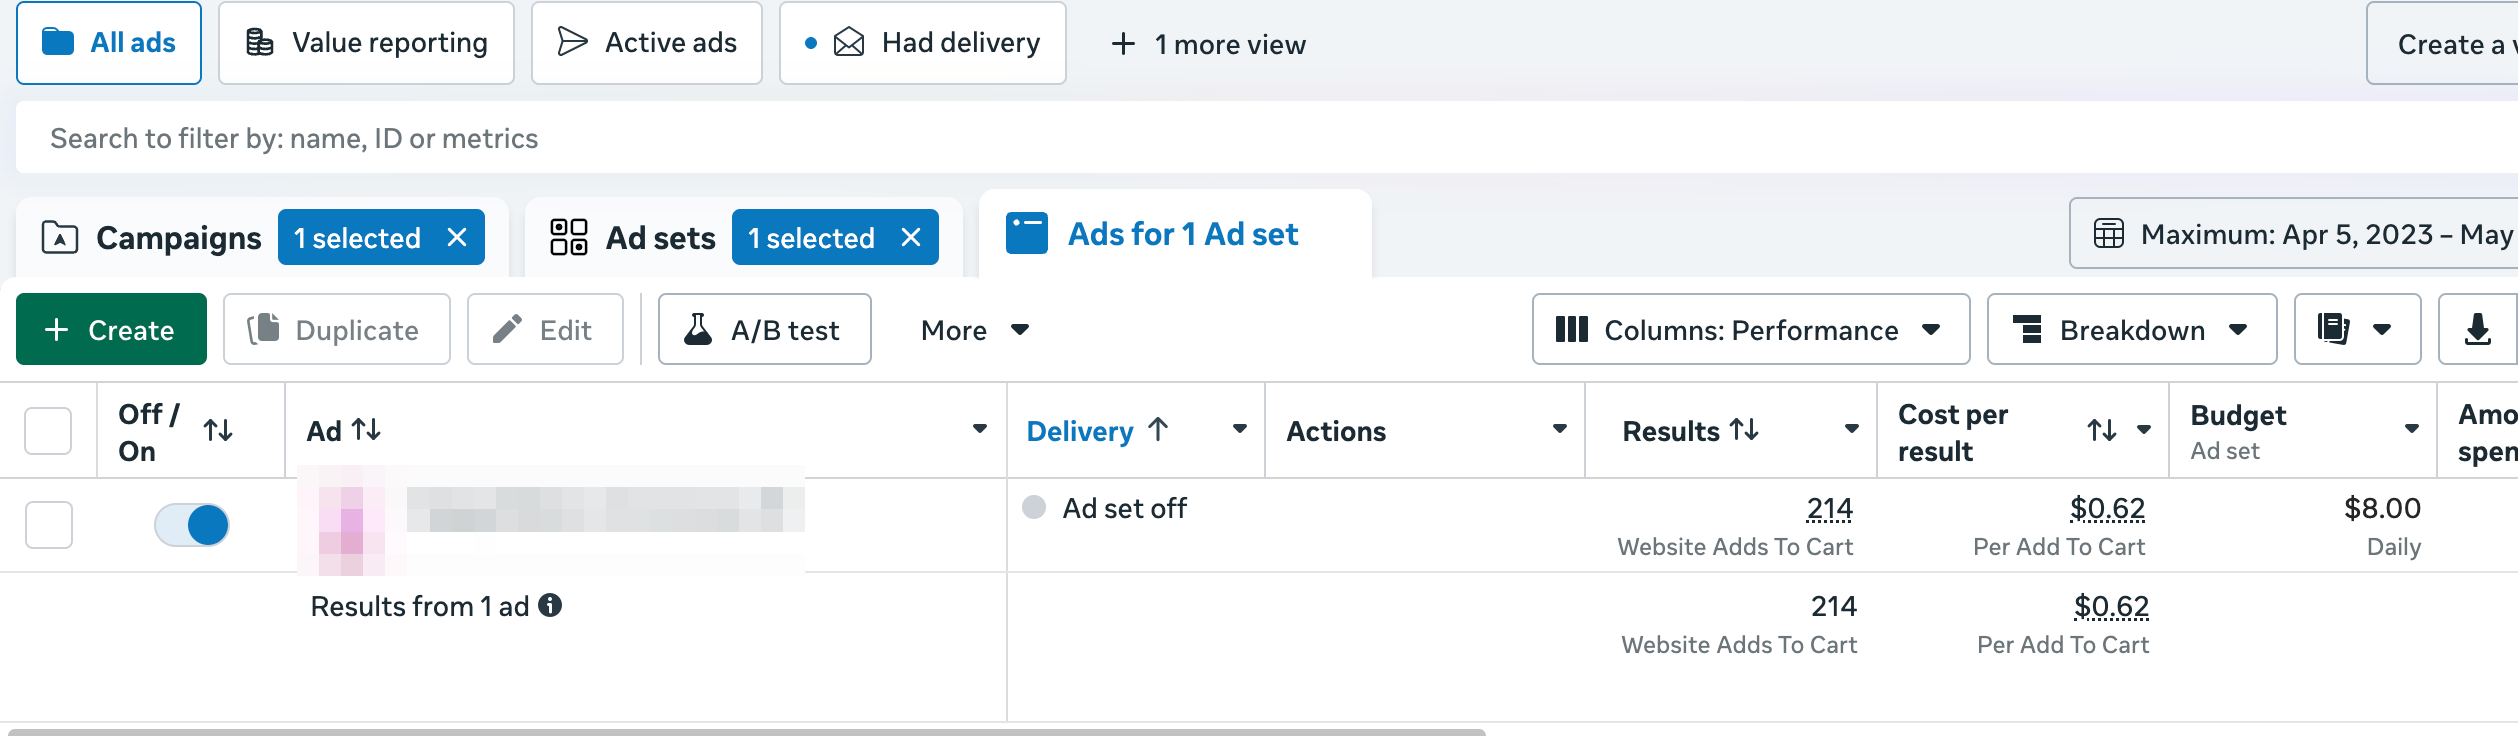2518x736 pixels.
Task: Click the search filter field
Action: pos(1267,138)
